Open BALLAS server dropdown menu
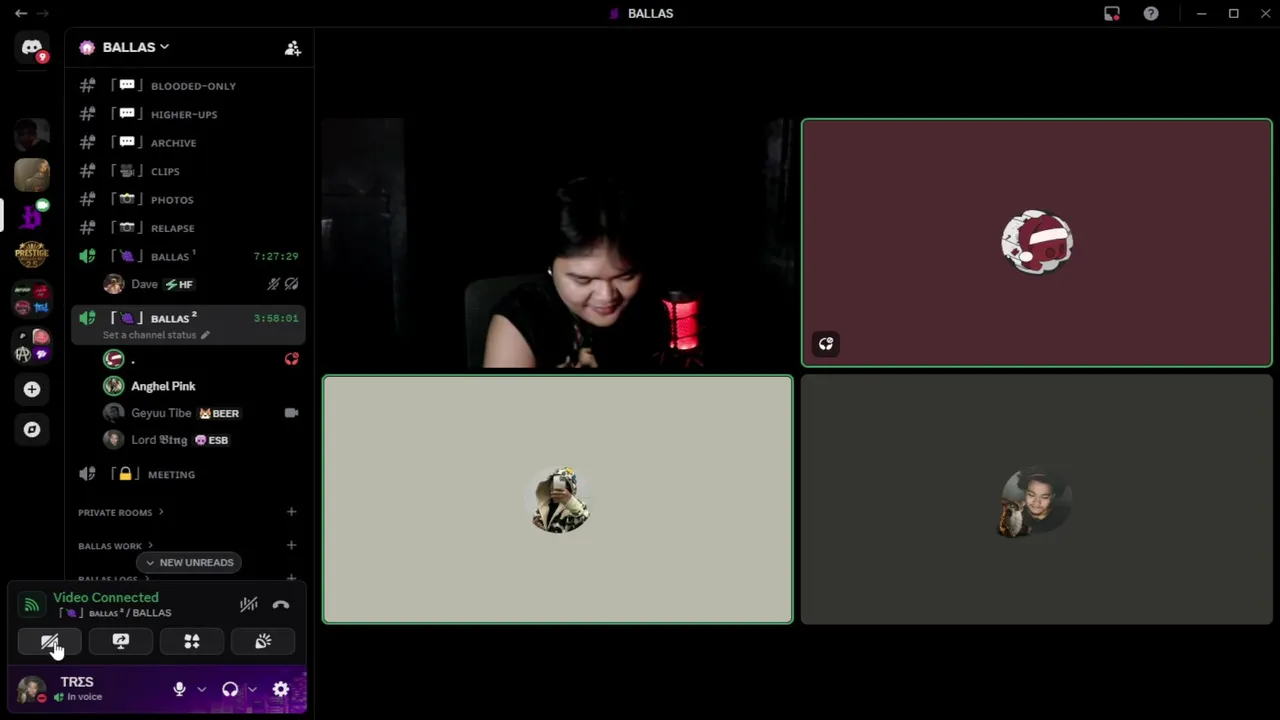Viewport: 1280px width, 720px height. (x=136, y=47)
